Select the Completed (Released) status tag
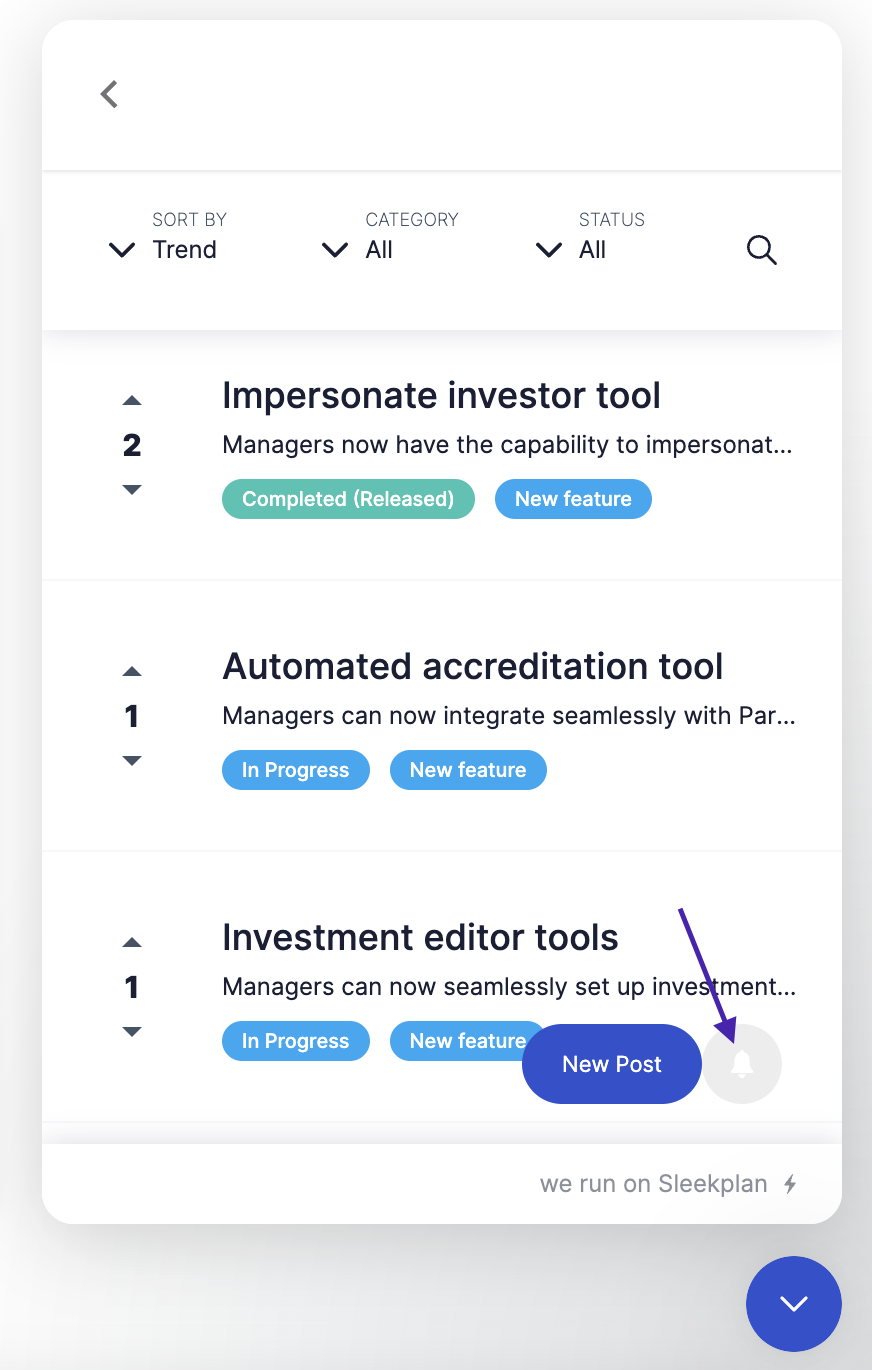This screenshot has height=1370, width=872. (348, 499)
